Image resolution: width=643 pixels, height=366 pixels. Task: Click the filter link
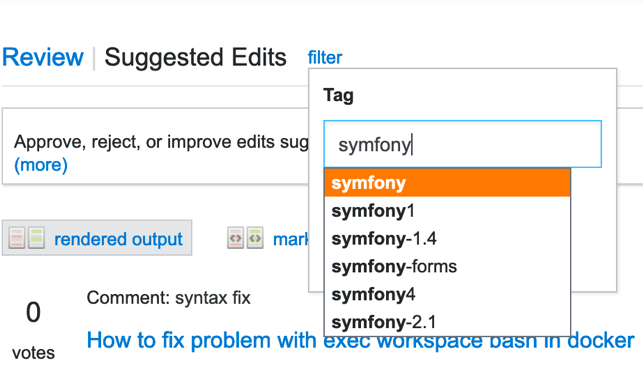point(325,58)
